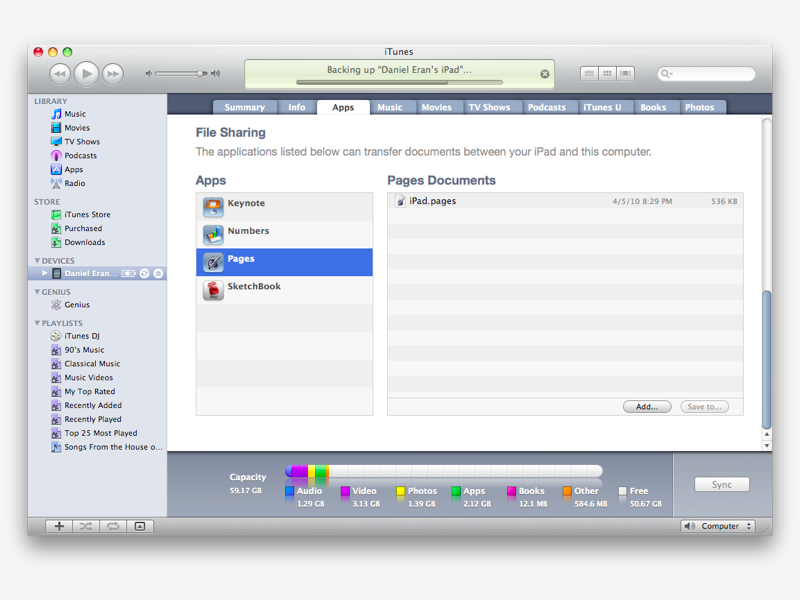The image size is (800, 600).
Task: Open the Genius icon in sidebar
Action: [x=56, y=305]
